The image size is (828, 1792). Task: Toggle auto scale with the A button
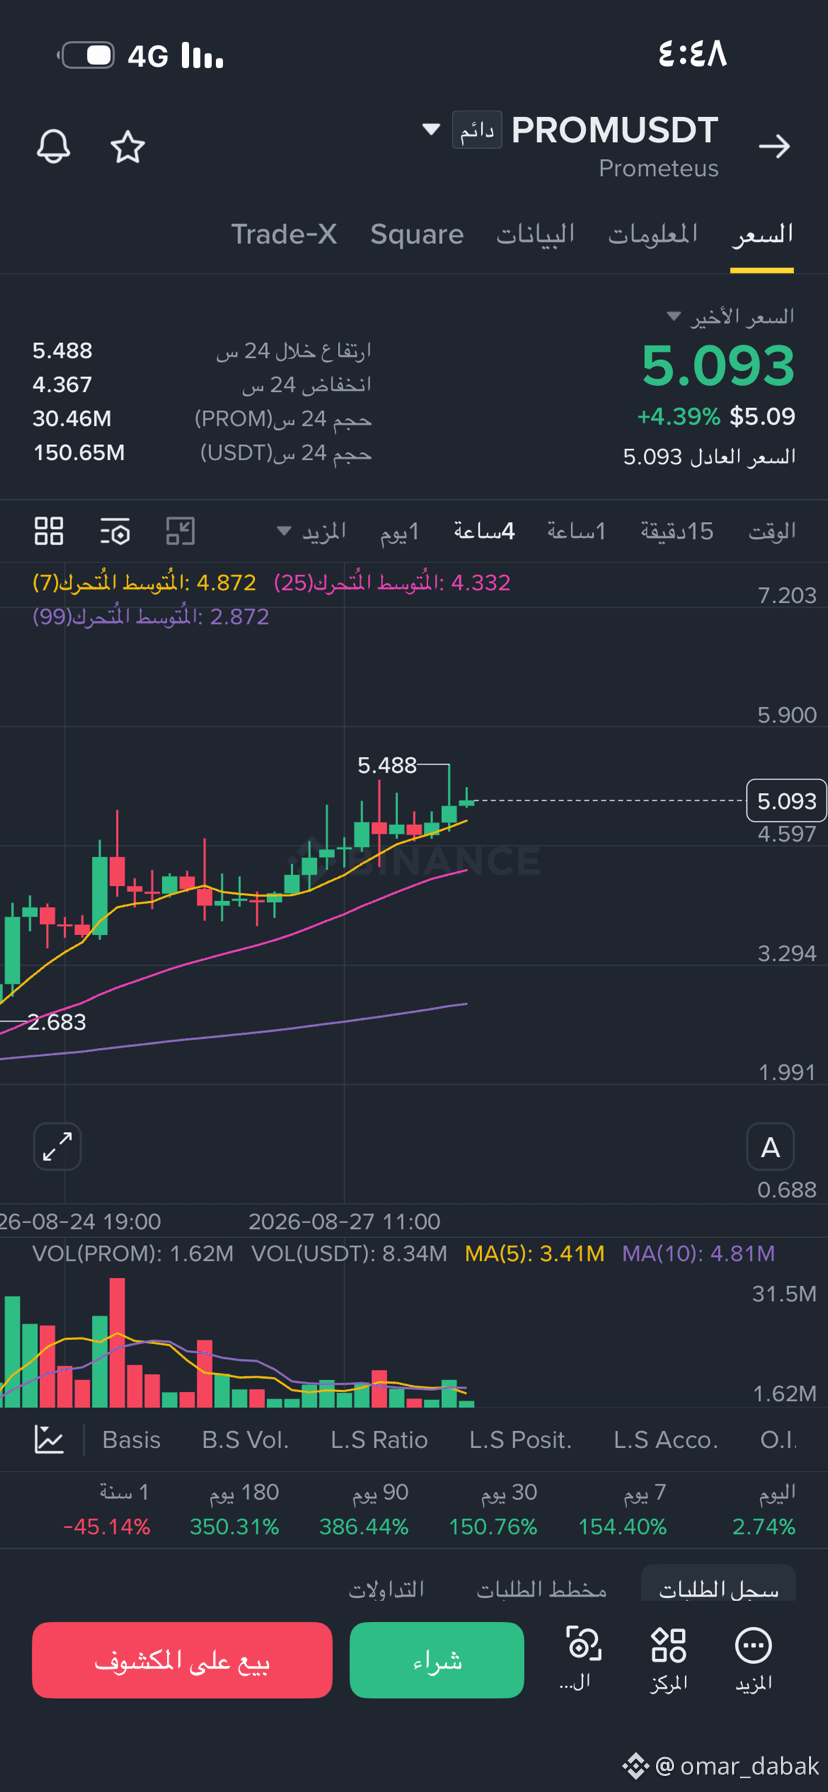(x=770, y=1146)
